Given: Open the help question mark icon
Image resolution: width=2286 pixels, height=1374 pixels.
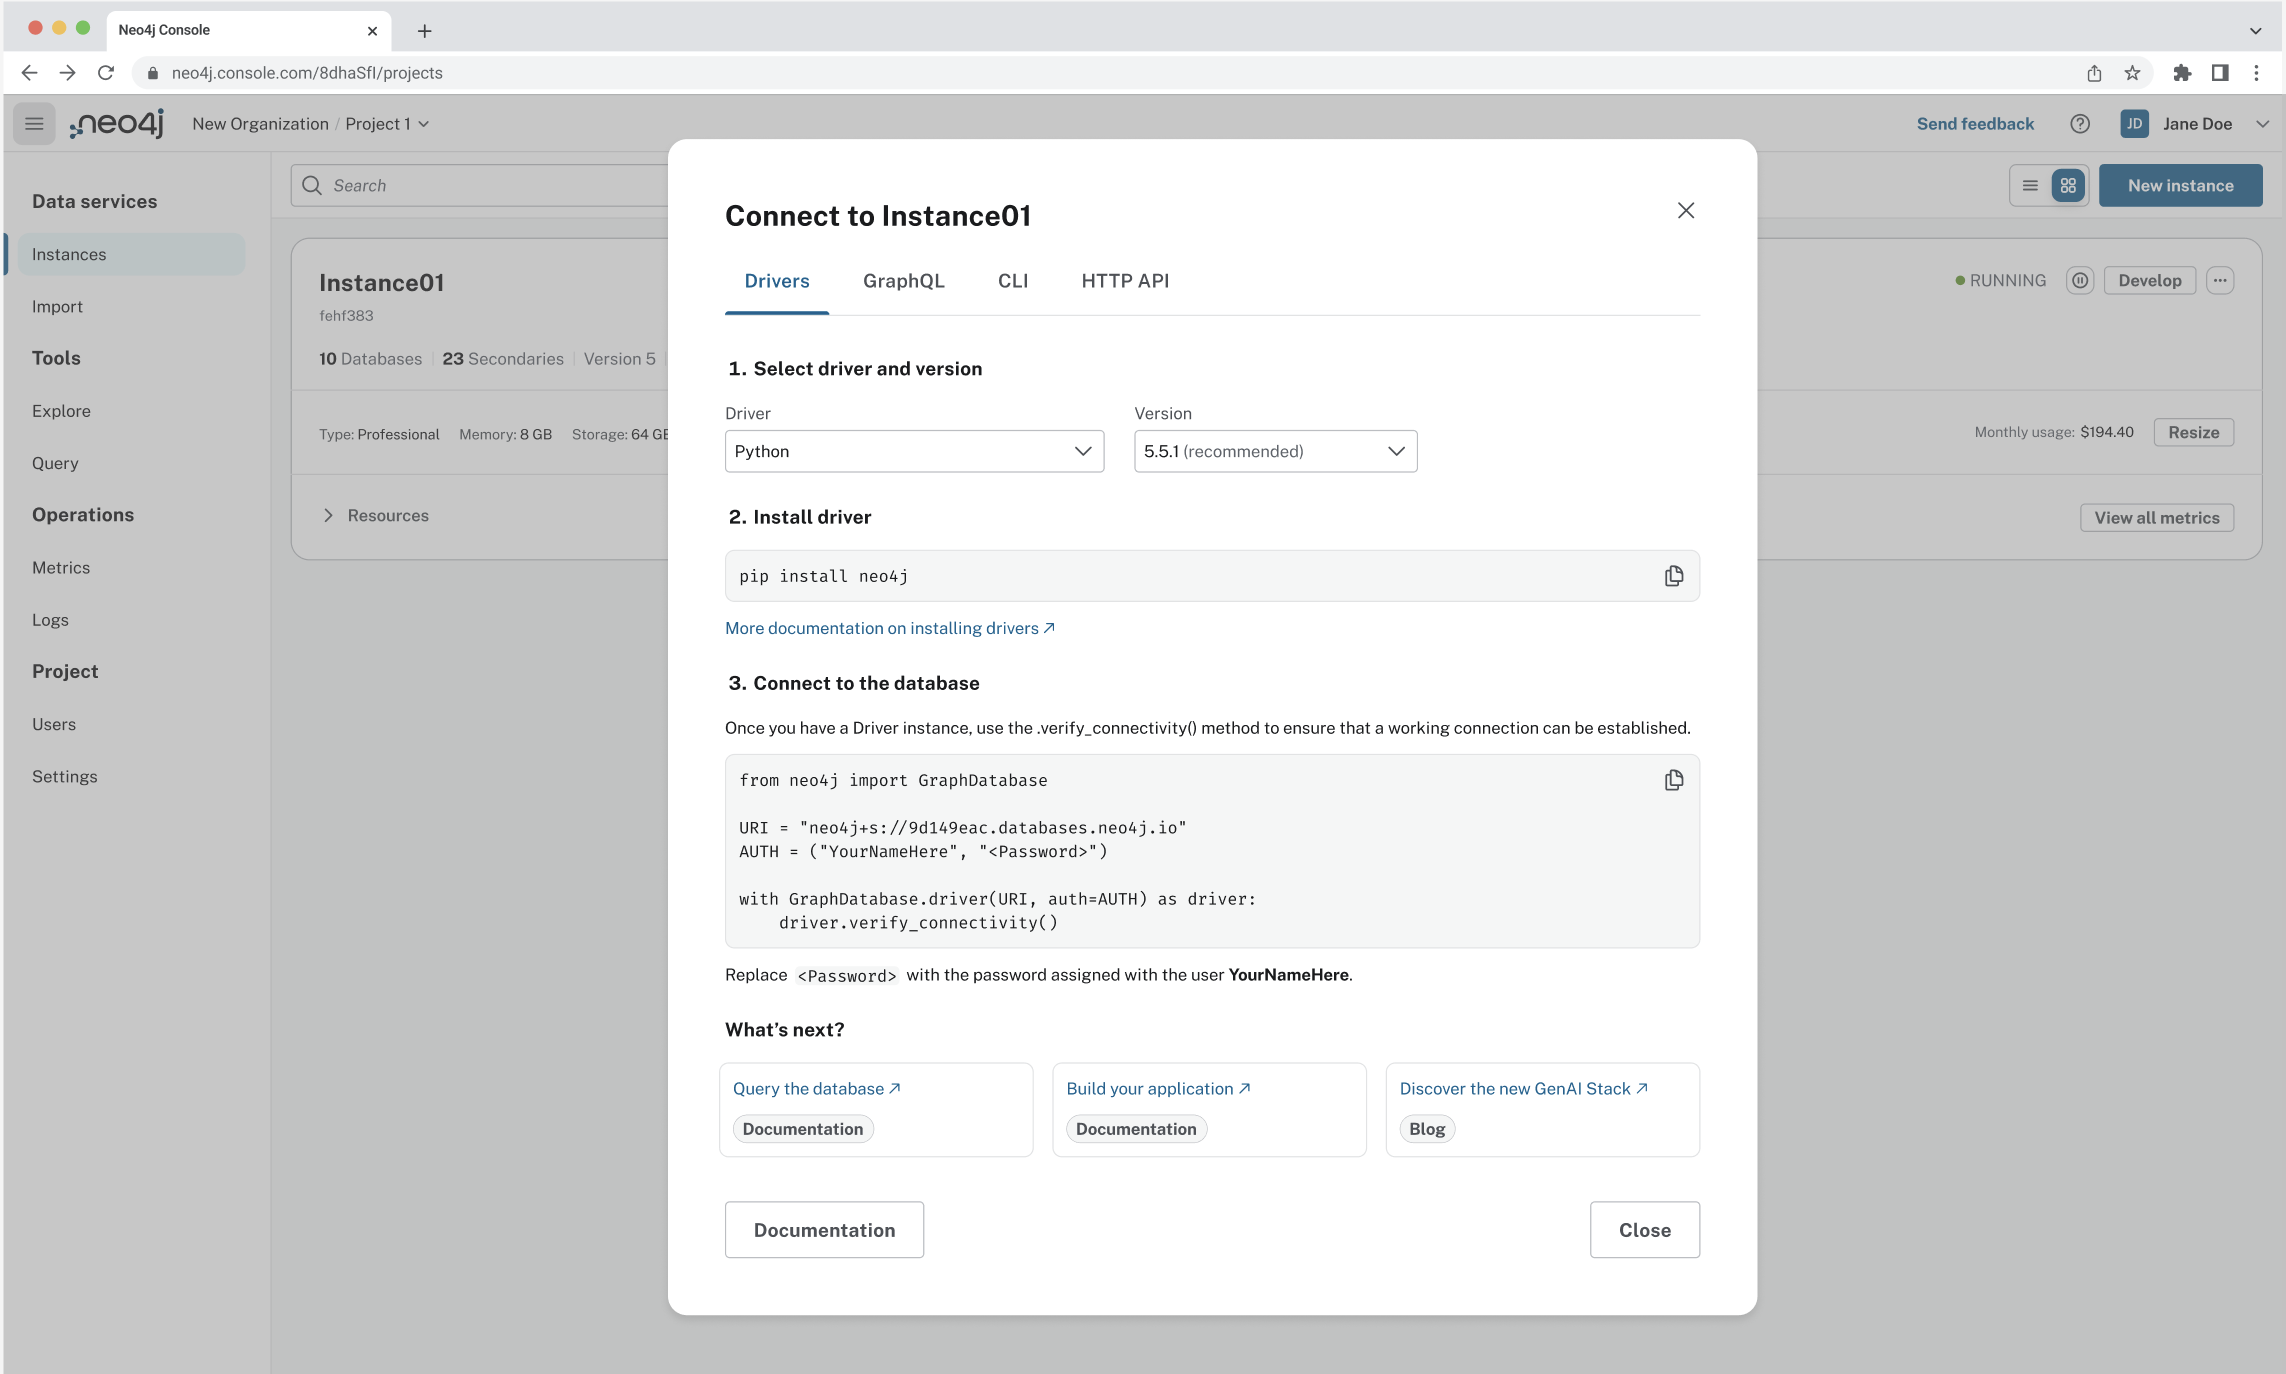Looking at the screenshot, I should click(2080, 124).
